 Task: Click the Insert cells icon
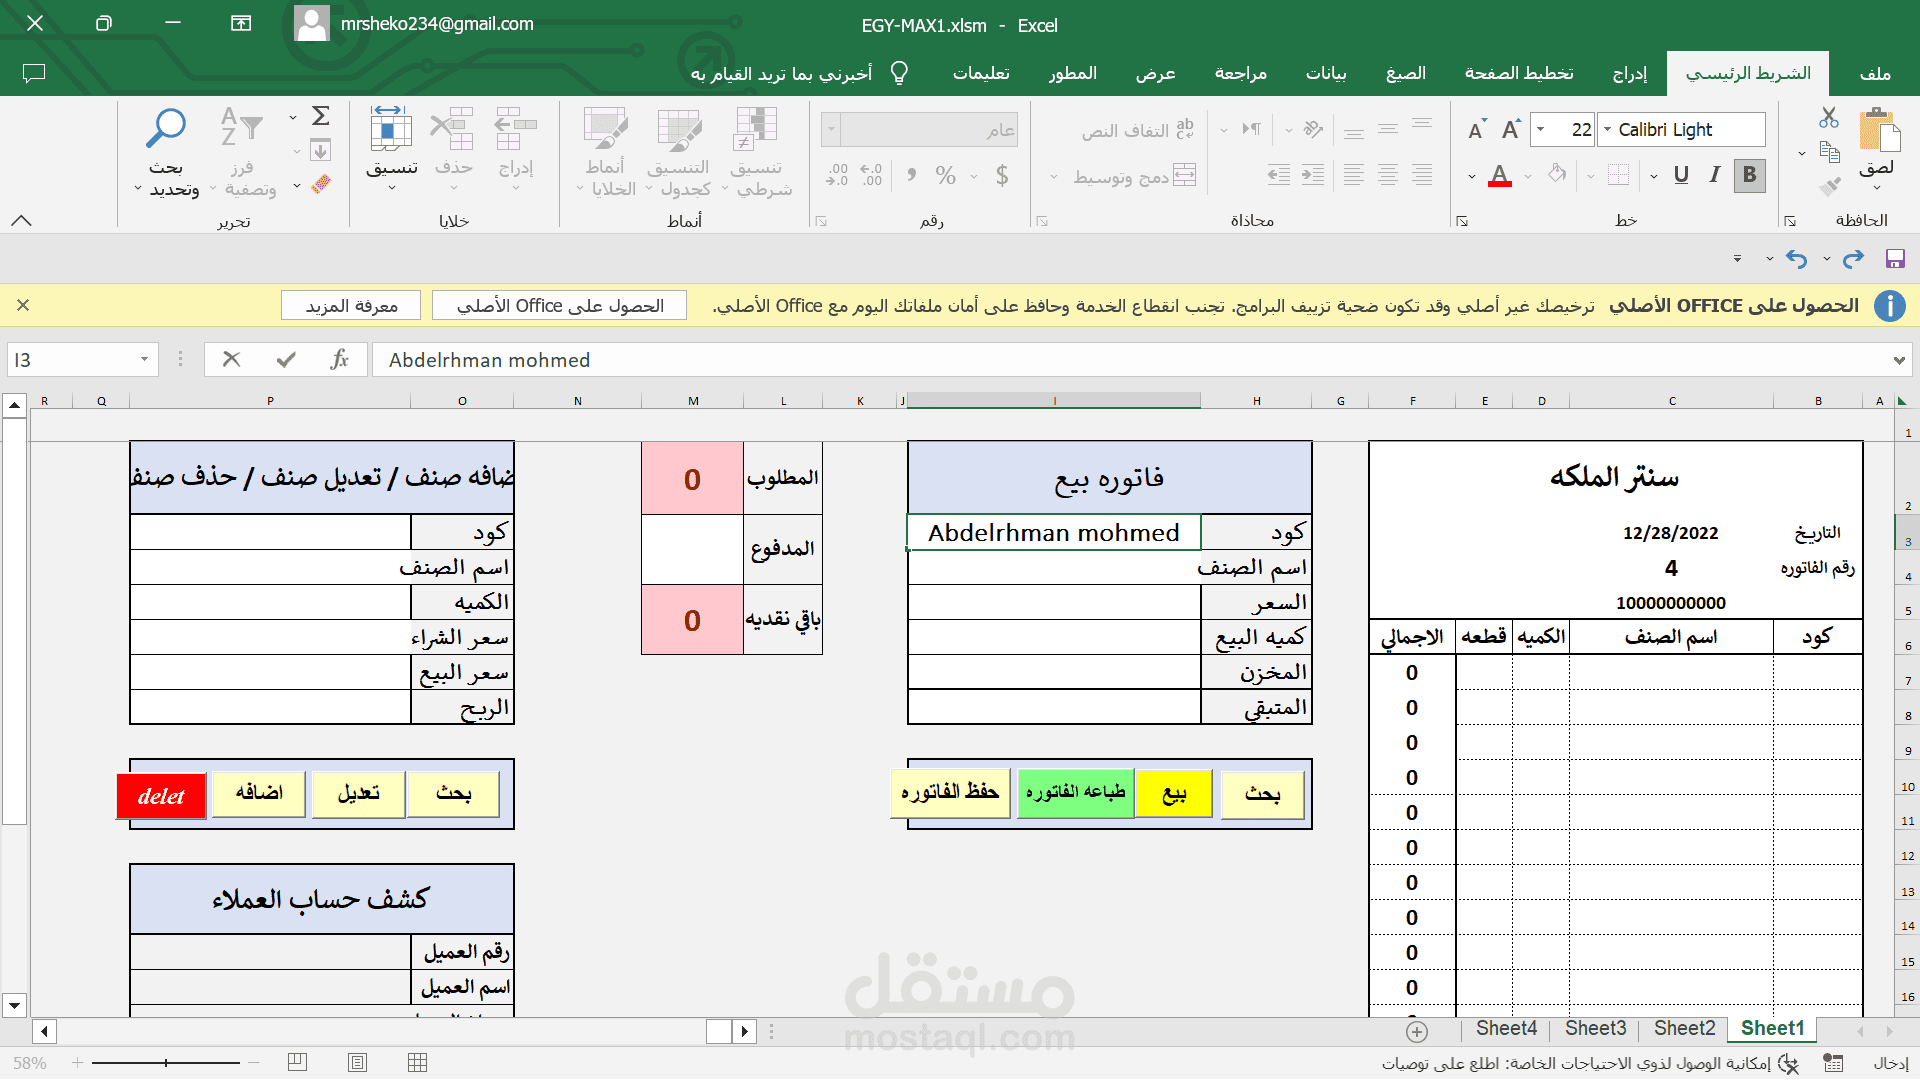(x=516, y=130)
